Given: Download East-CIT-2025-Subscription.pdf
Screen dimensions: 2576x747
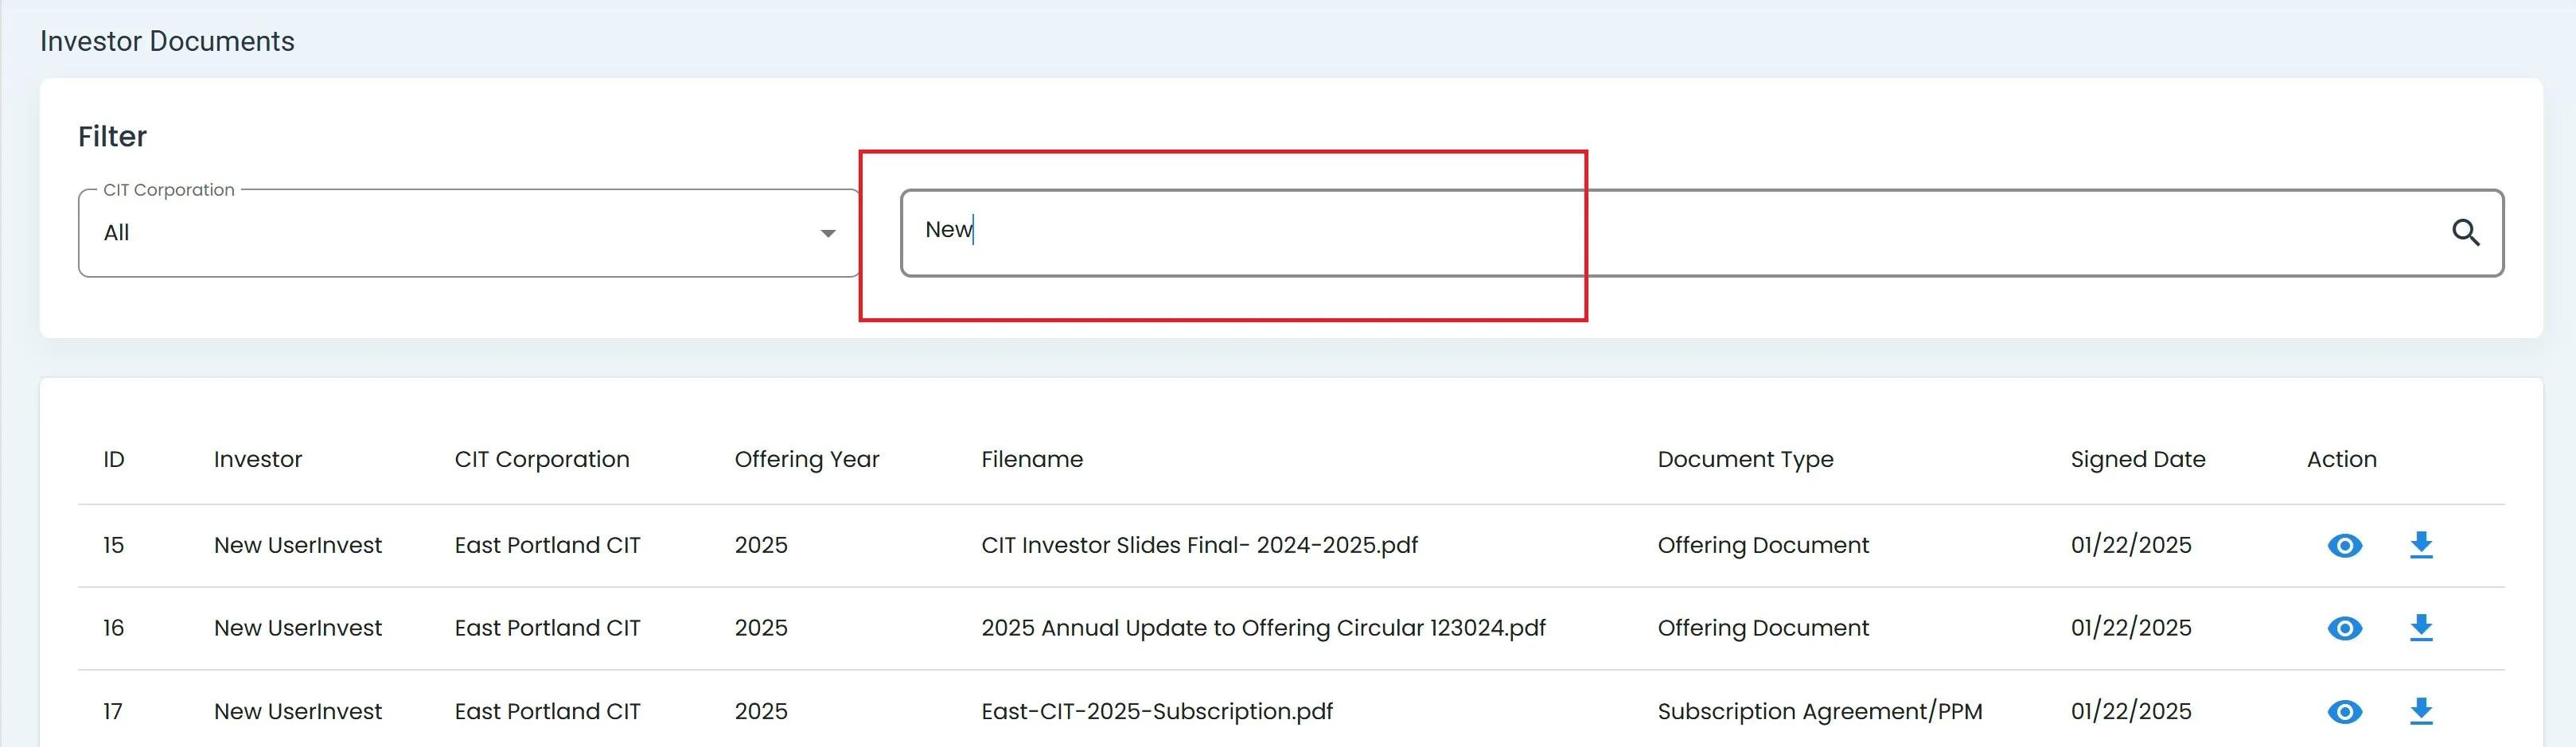Looking at the screenshot, I should coord(2420,711).
